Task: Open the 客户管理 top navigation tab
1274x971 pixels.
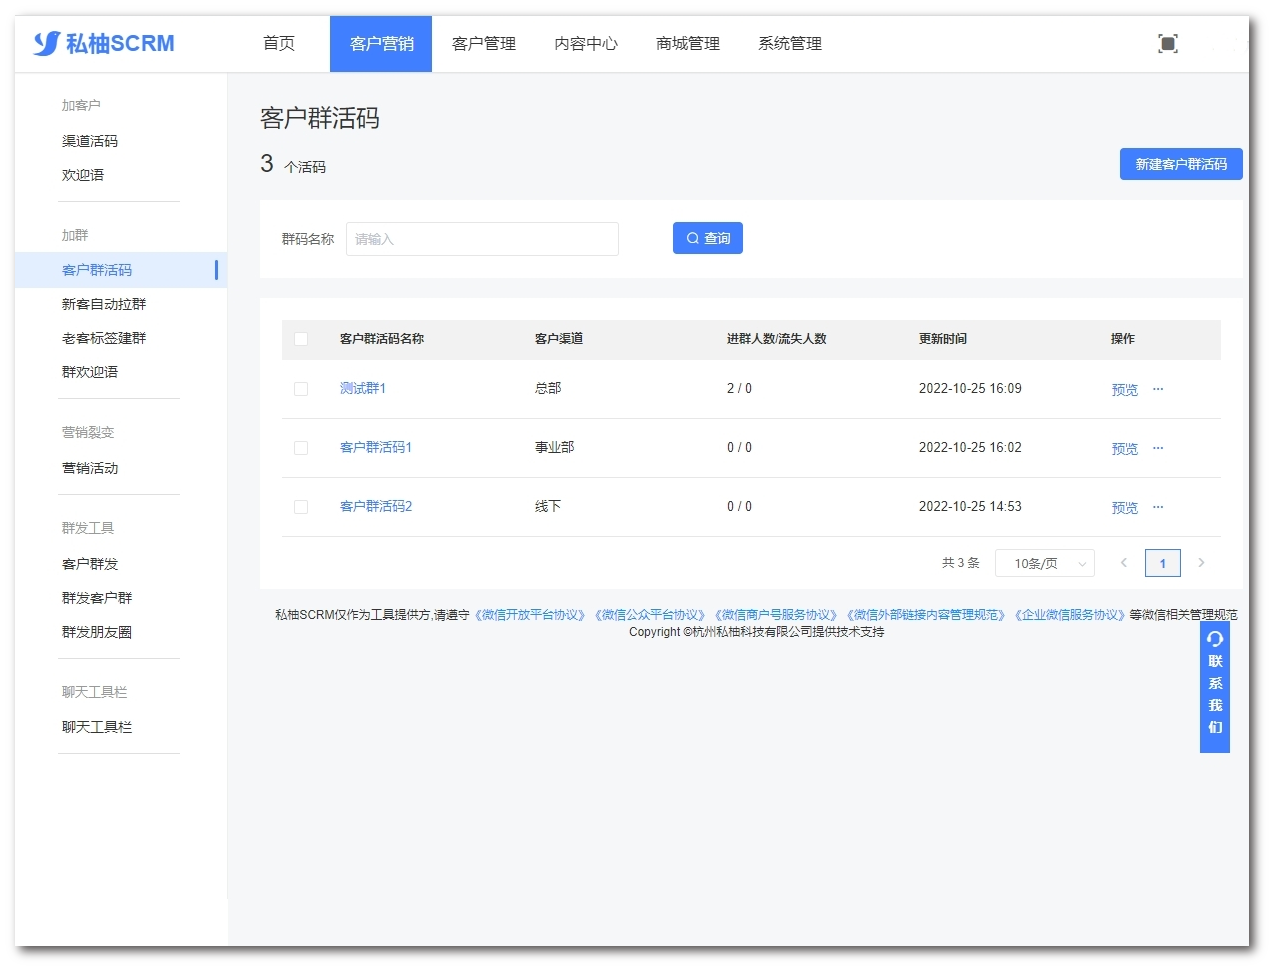Action: pyautogui.click(x=484, y=44)
